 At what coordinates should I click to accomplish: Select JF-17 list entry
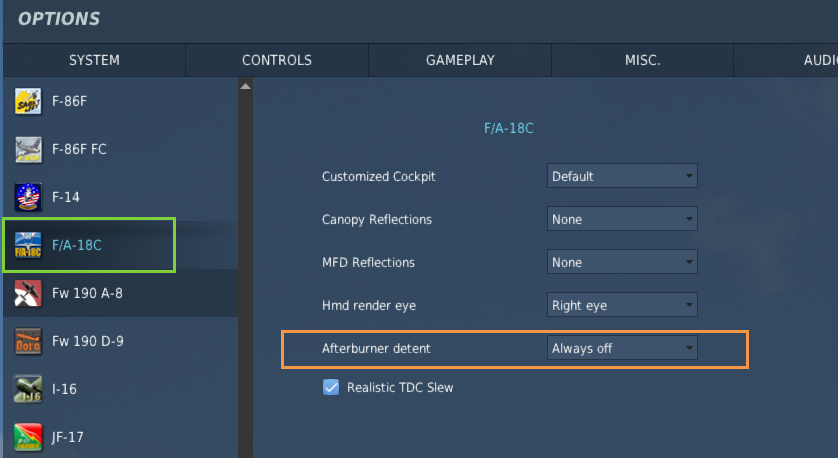coord(120,437)
